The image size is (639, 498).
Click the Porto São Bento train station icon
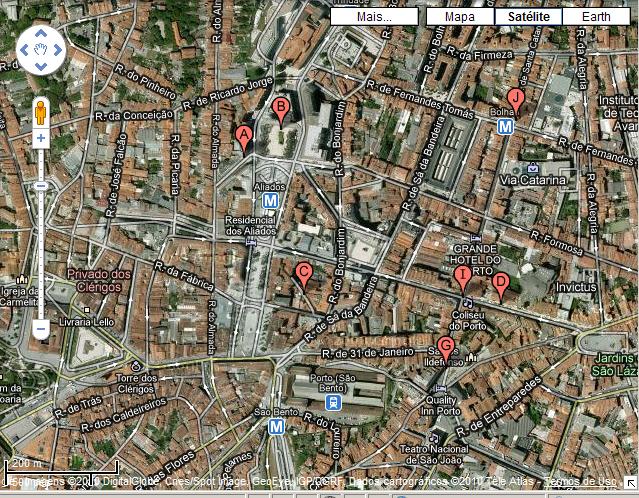(x=334, y=402)
